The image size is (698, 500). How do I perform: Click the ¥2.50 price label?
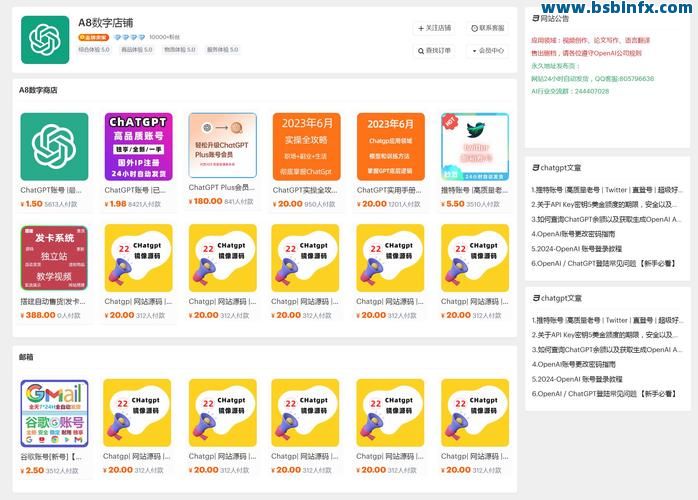pyautogui.click(x=32, y=471)
